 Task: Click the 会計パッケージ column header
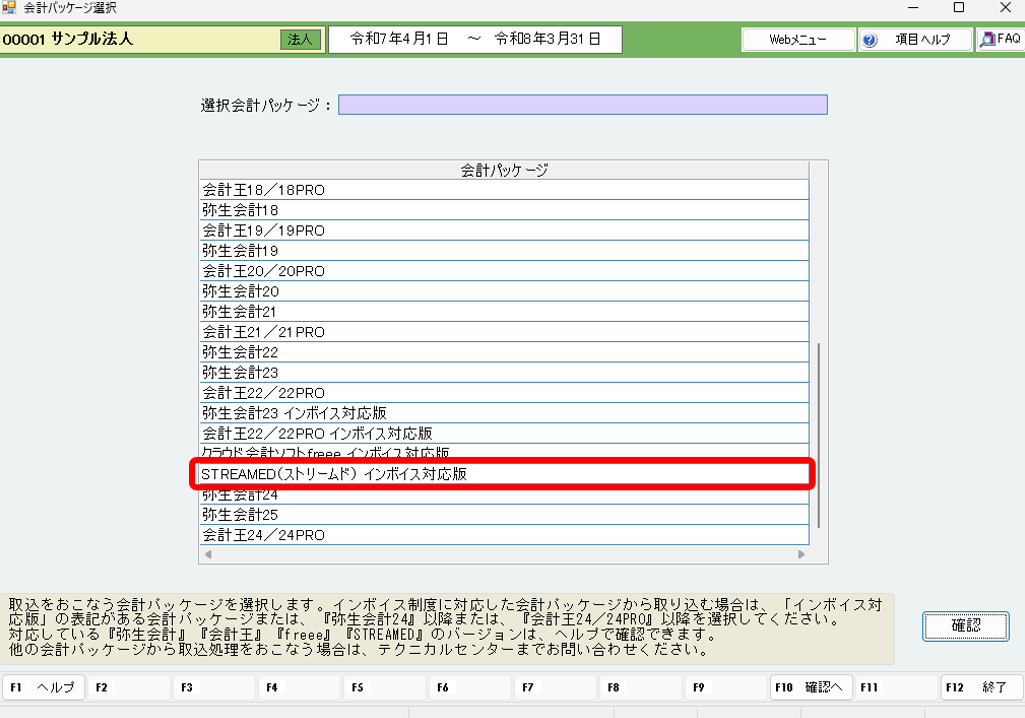pyautogui.click(x=503, y=170)
